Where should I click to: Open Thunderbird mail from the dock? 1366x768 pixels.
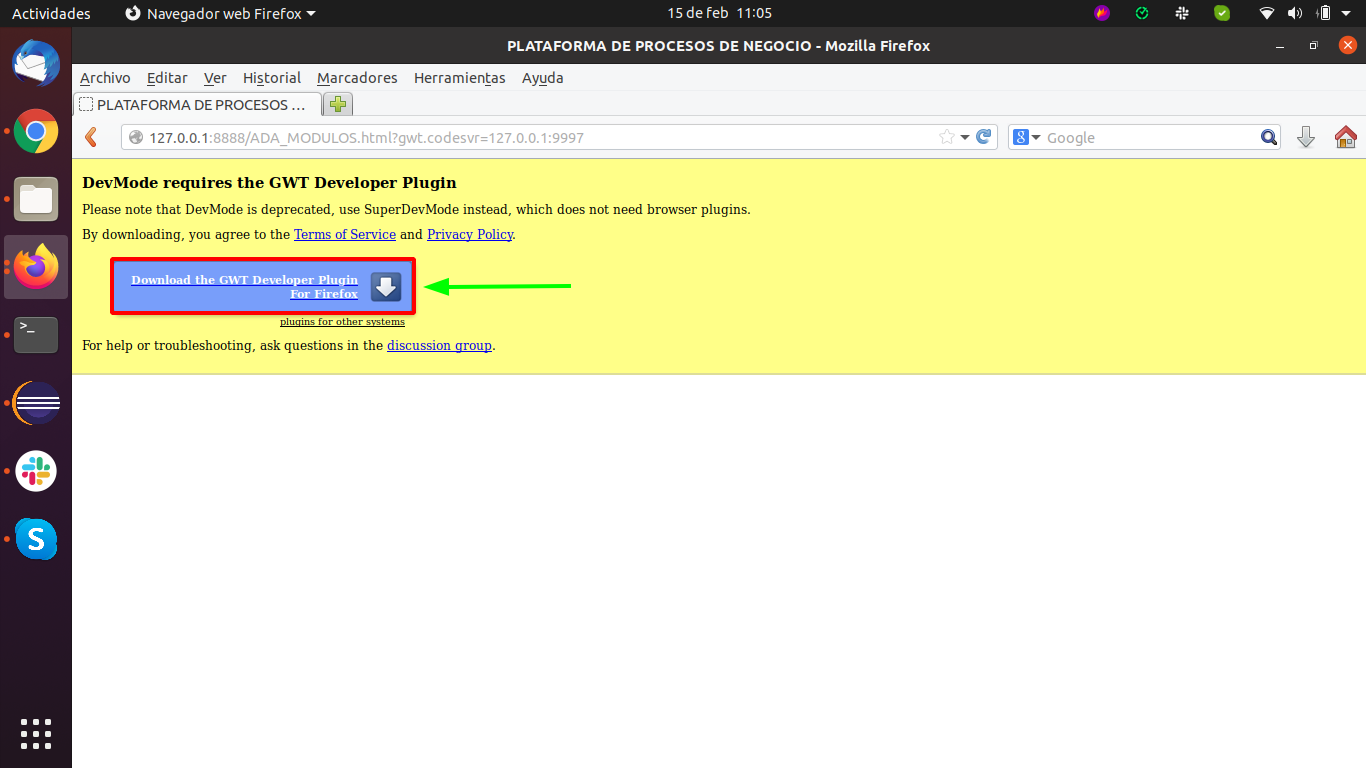(x=36, y=63)
